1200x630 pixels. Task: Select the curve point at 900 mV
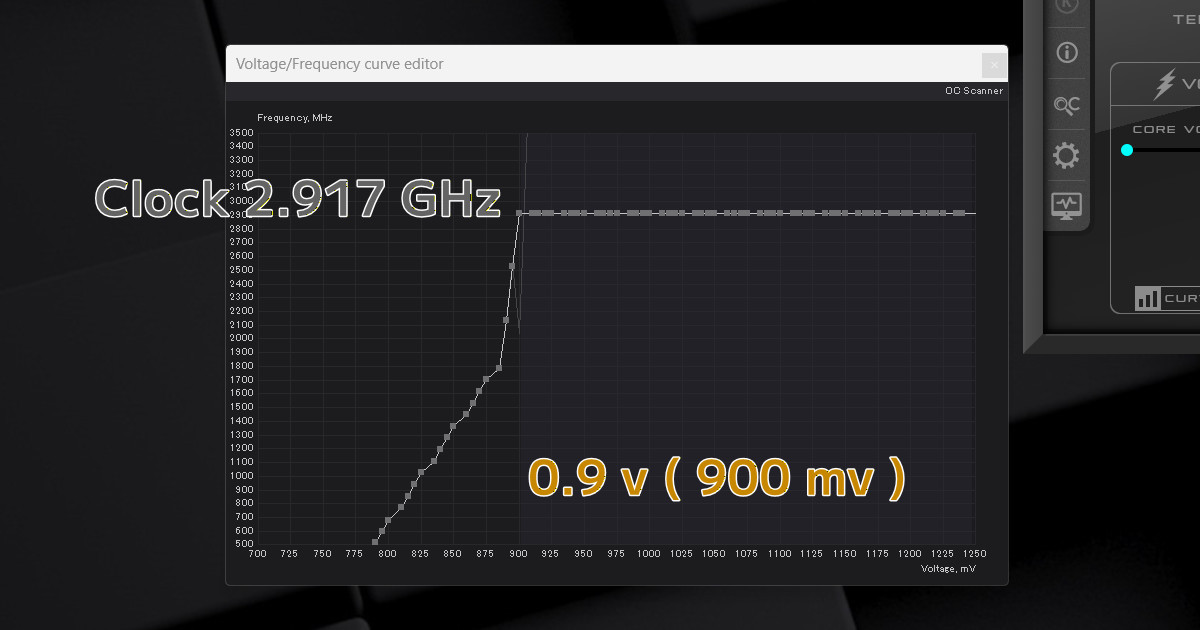[519, 213]
